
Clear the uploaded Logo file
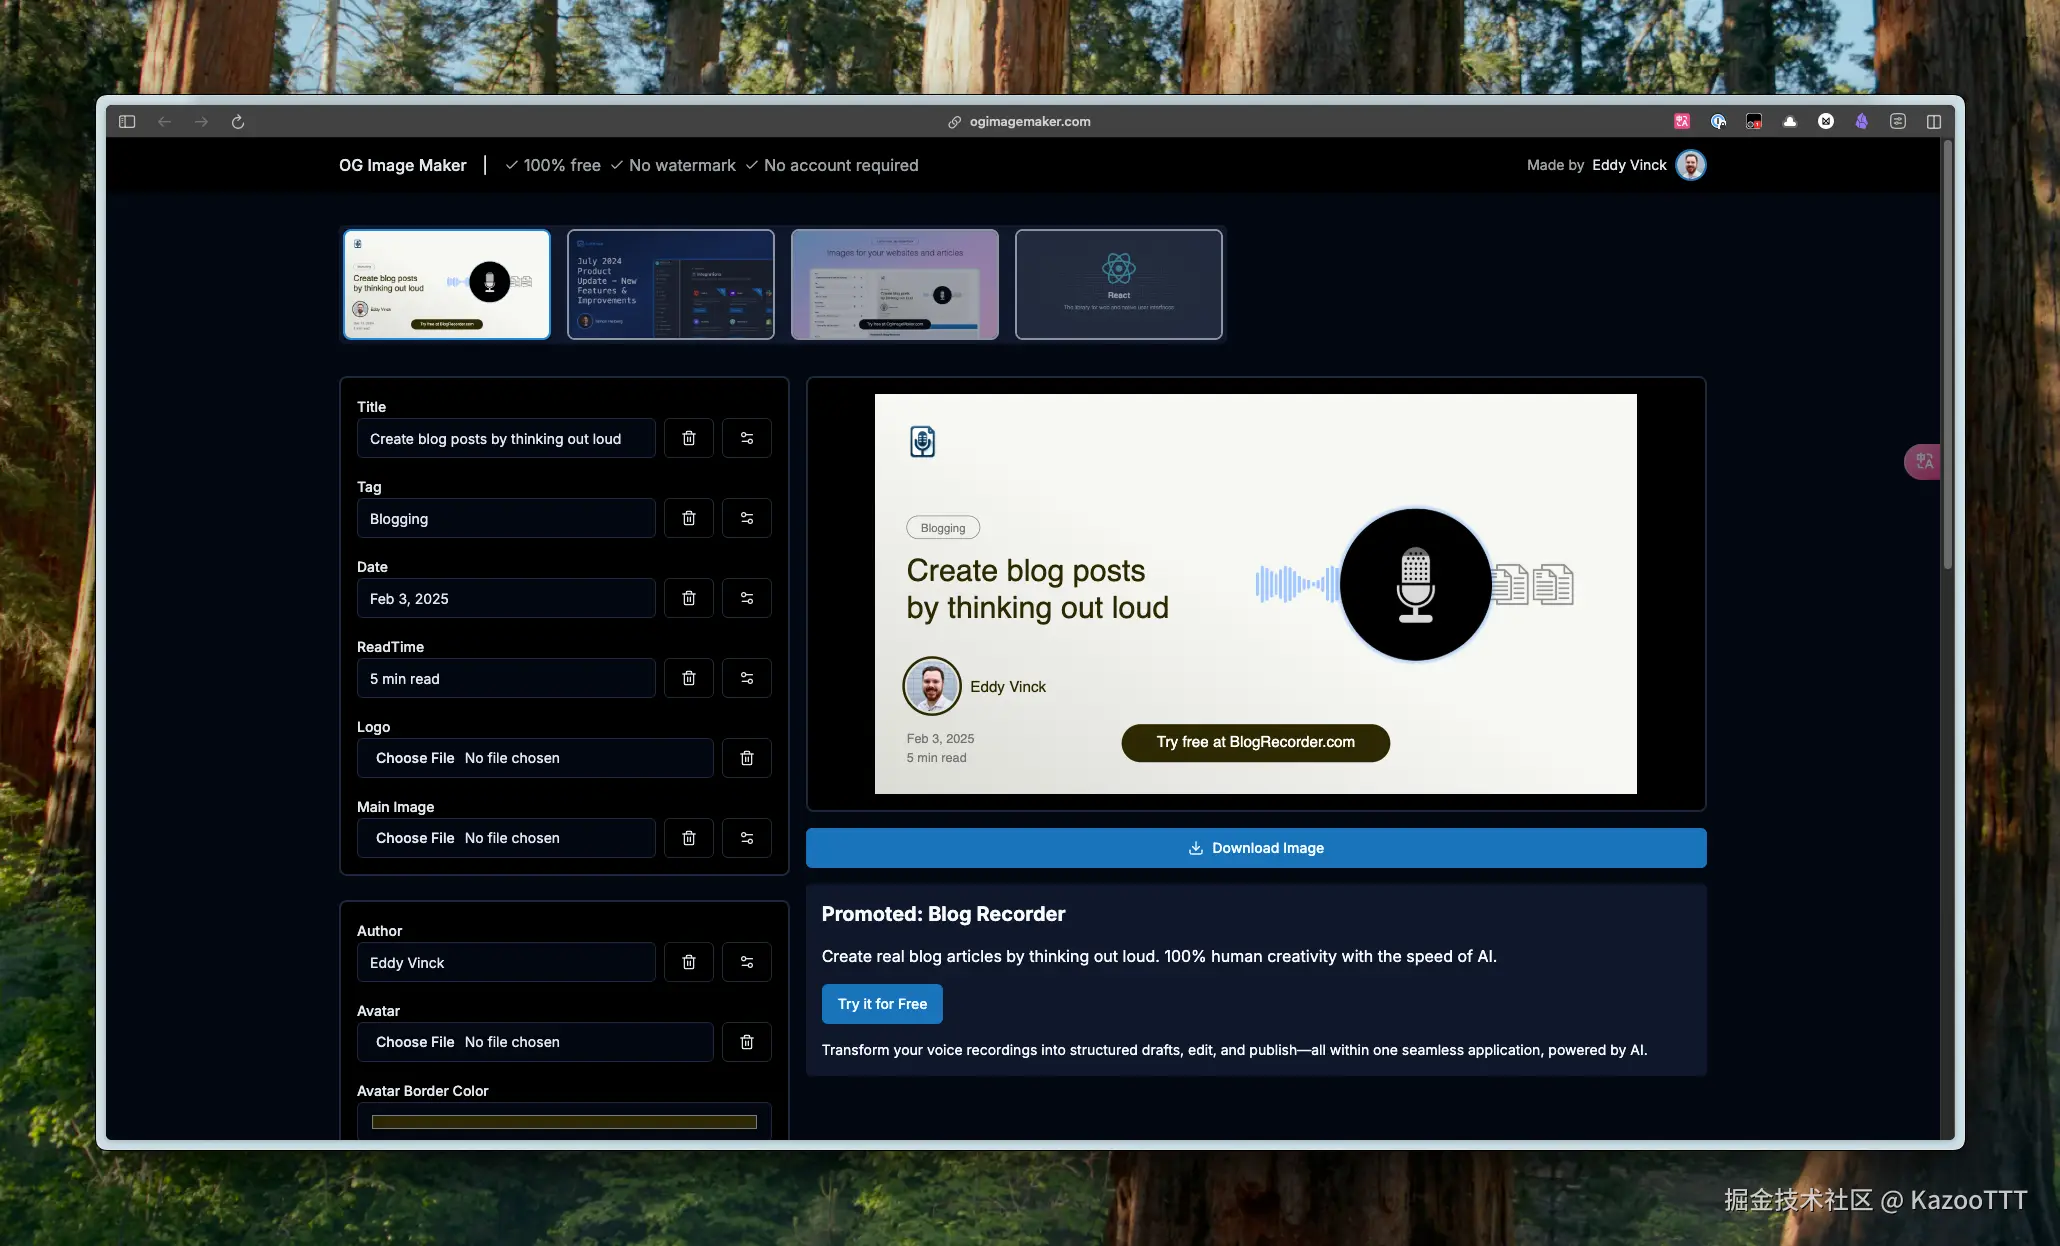pyautogui.click(x=746, y=758)
